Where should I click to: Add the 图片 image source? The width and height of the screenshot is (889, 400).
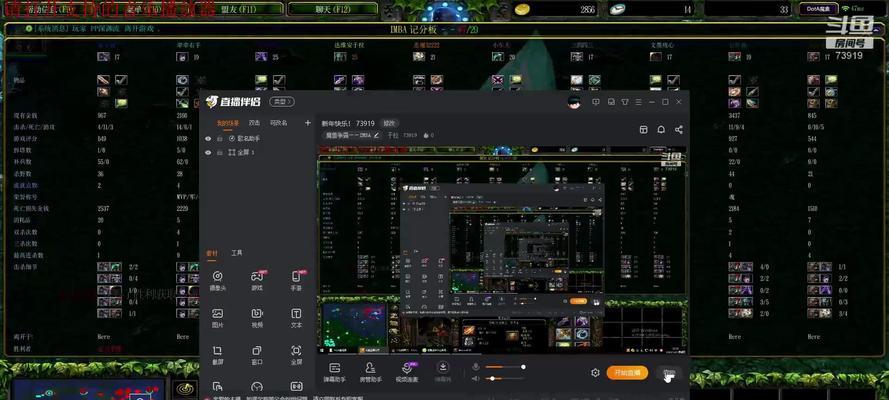point(218,317)
